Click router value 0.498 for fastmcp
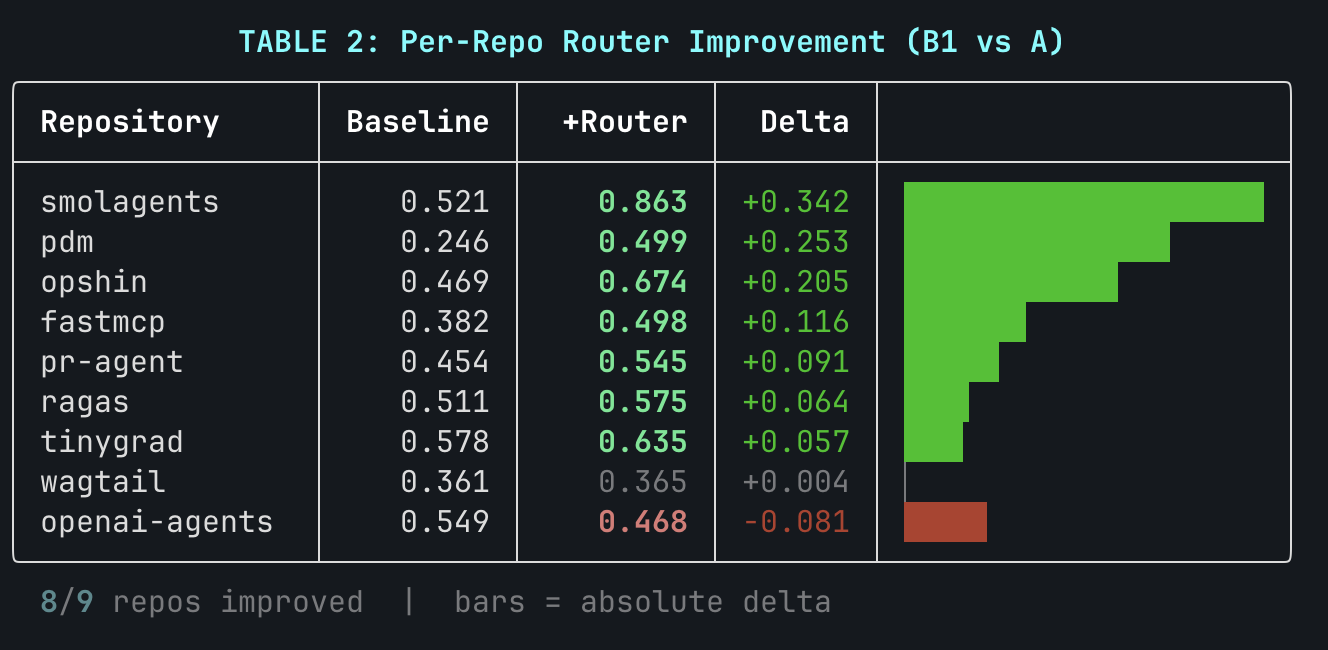Image resolution: width=1328 pixels, height=650 pixels. [643, 322]
